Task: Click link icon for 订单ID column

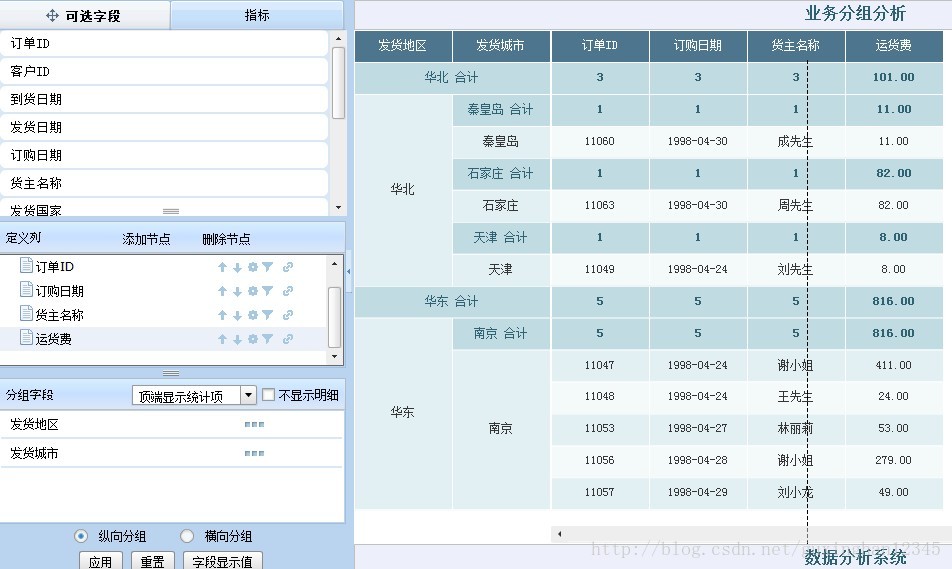Action: (x=288, y=267)
